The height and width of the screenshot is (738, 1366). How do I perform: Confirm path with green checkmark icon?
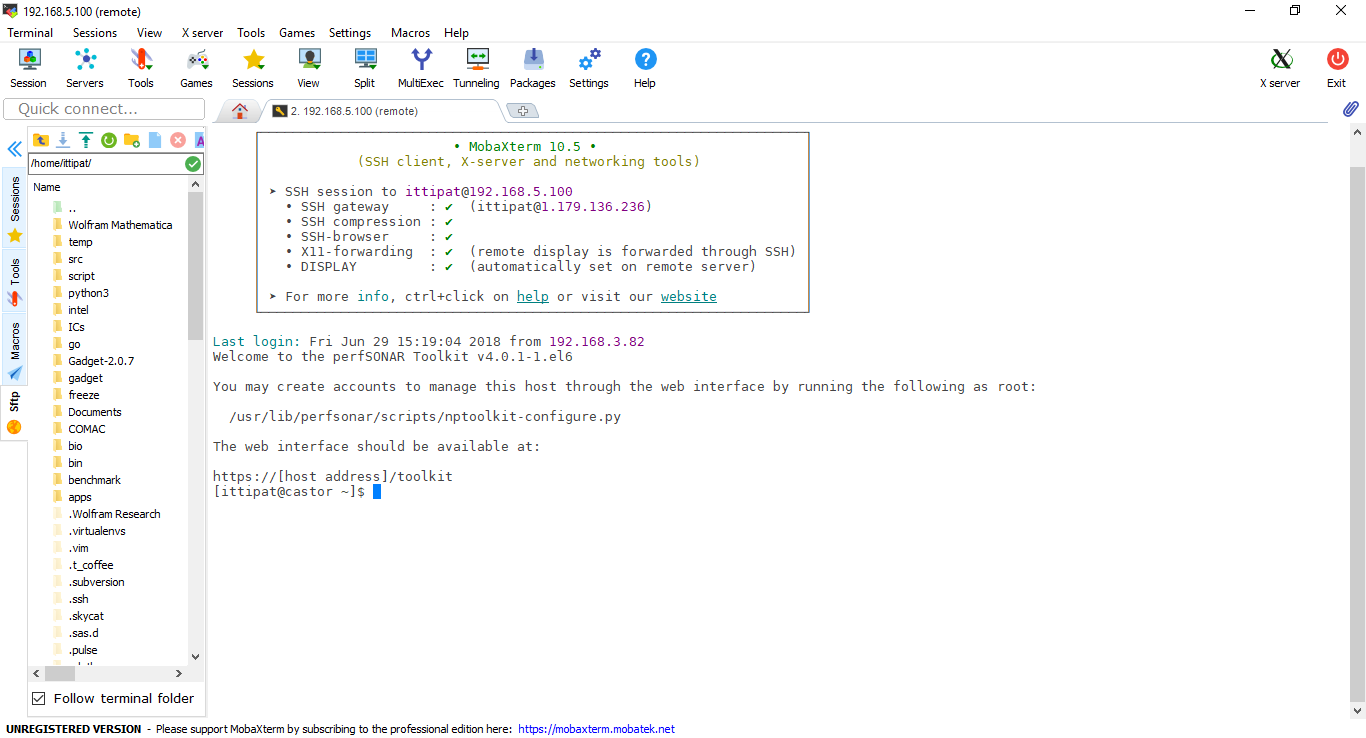tap(193, 164)
